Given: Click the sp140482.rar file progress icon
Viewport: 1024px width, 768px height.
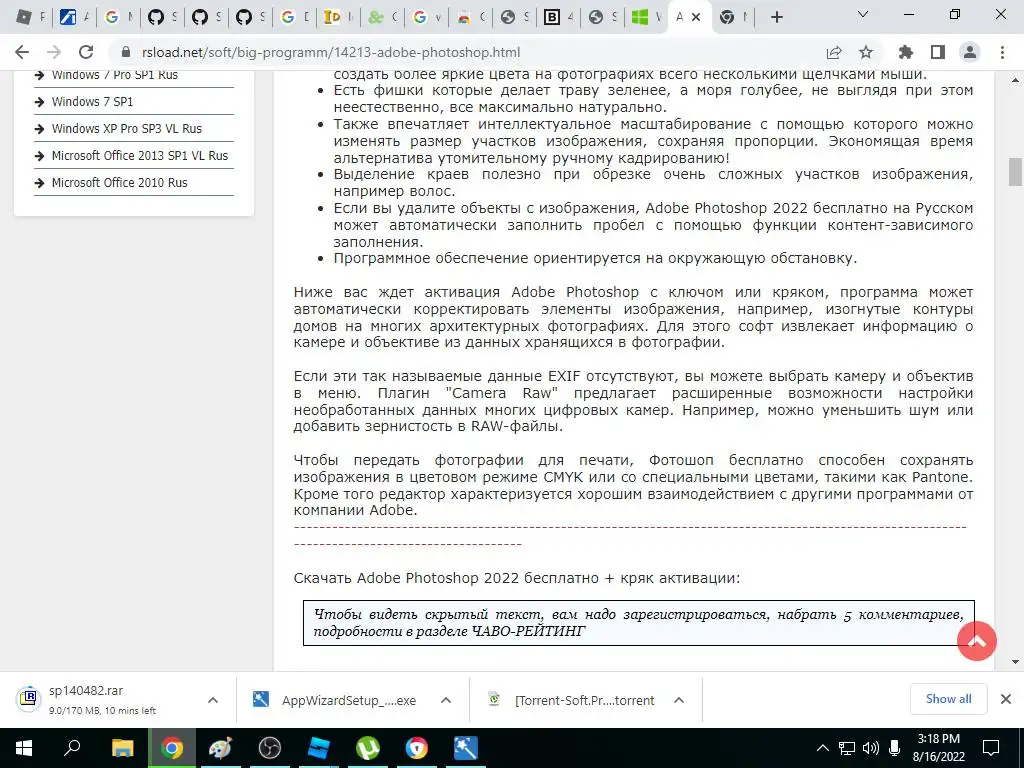Looking at the screenshot, I should 29,699.
